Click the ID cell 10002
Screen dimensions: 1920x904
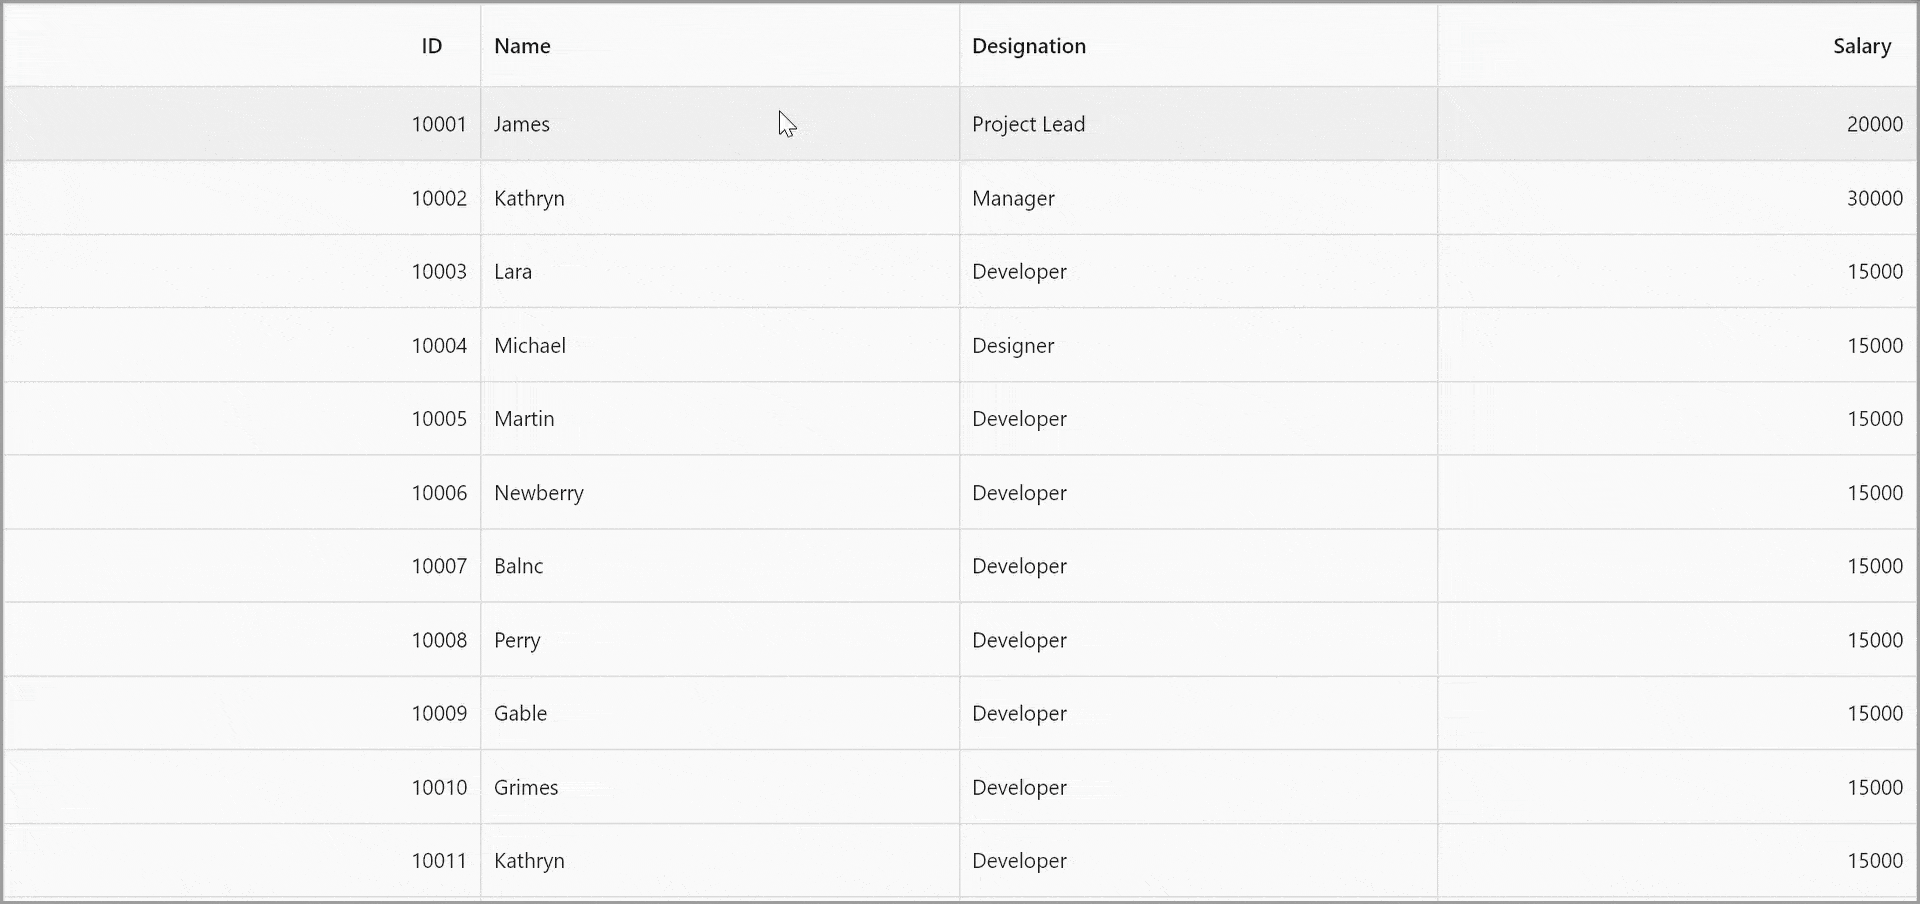pyautogui.click(x=439, y=198)
